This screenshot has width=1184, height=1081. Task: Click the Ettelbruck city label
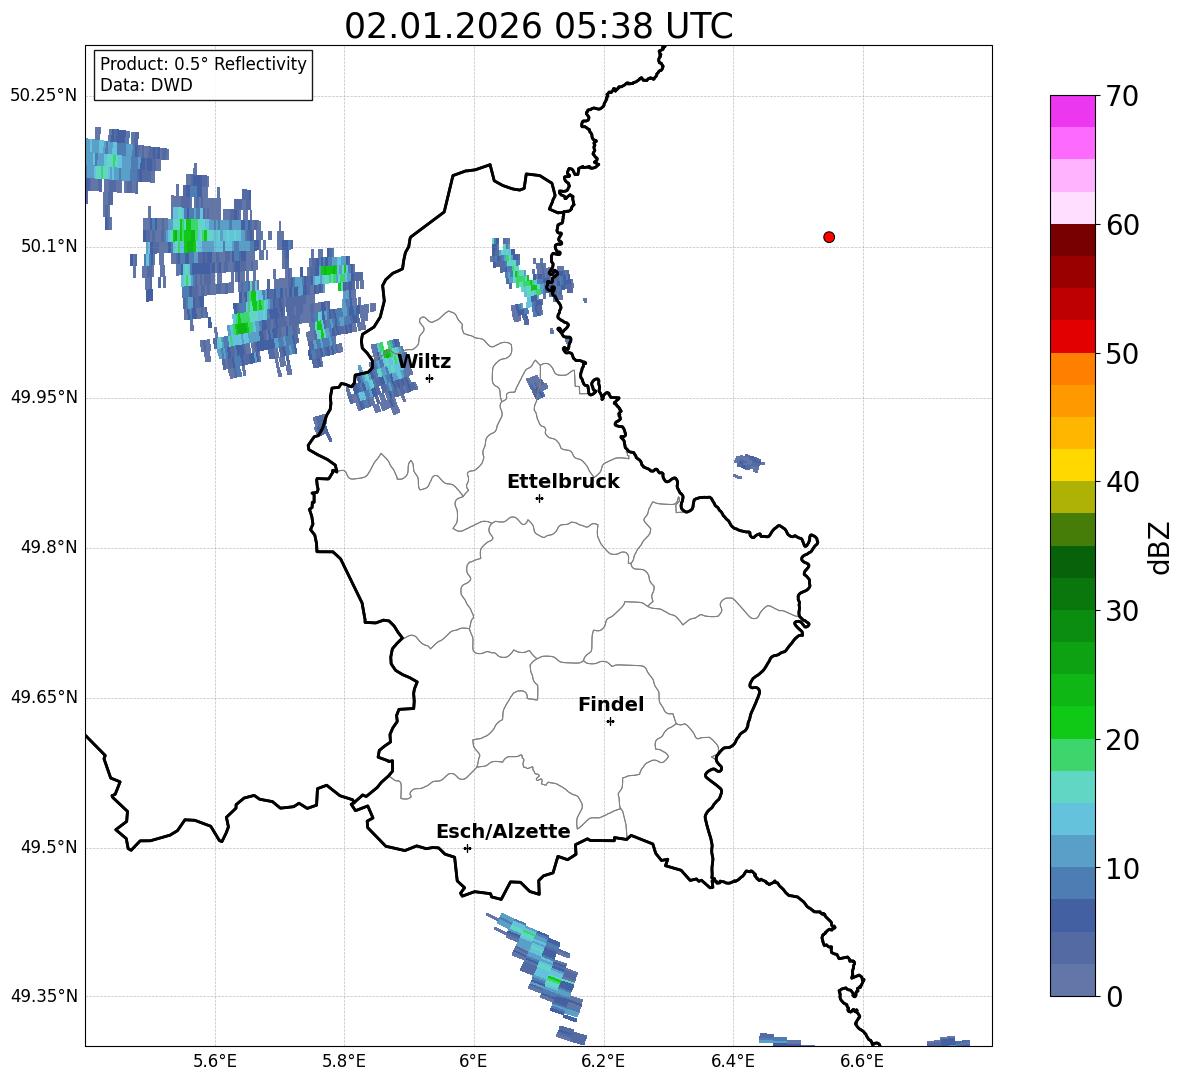563,482
